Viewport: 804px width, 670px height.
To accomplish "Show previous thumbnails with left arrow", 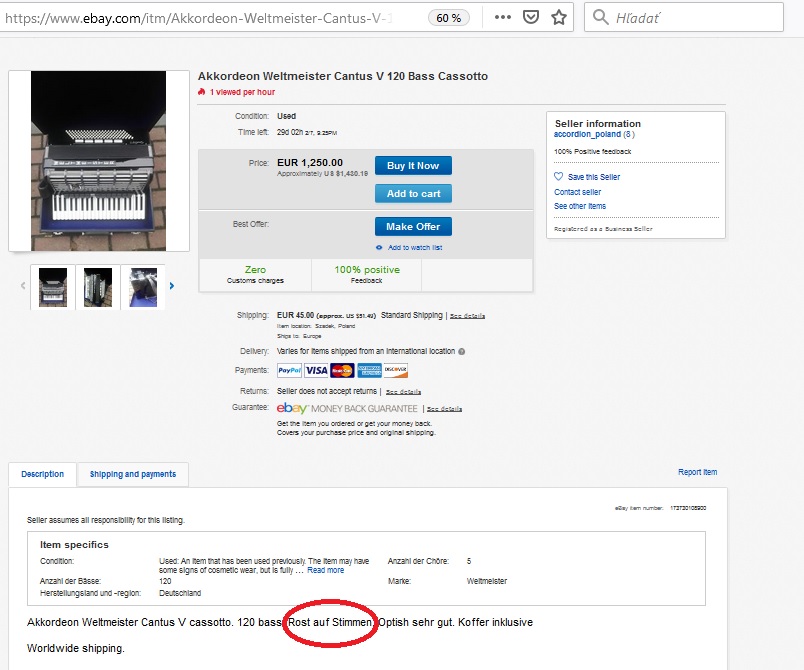I will pyautogui.click(x=23, y=286).
